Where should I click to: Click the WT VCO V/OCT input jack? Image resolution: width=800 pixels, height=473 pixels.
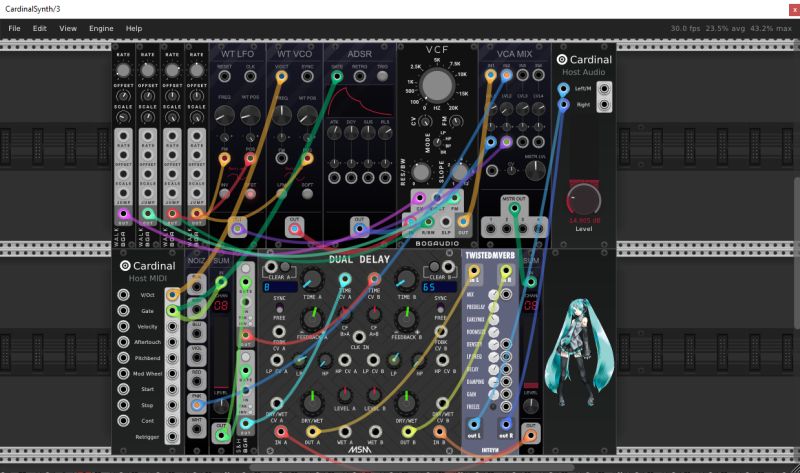(281, 77)
